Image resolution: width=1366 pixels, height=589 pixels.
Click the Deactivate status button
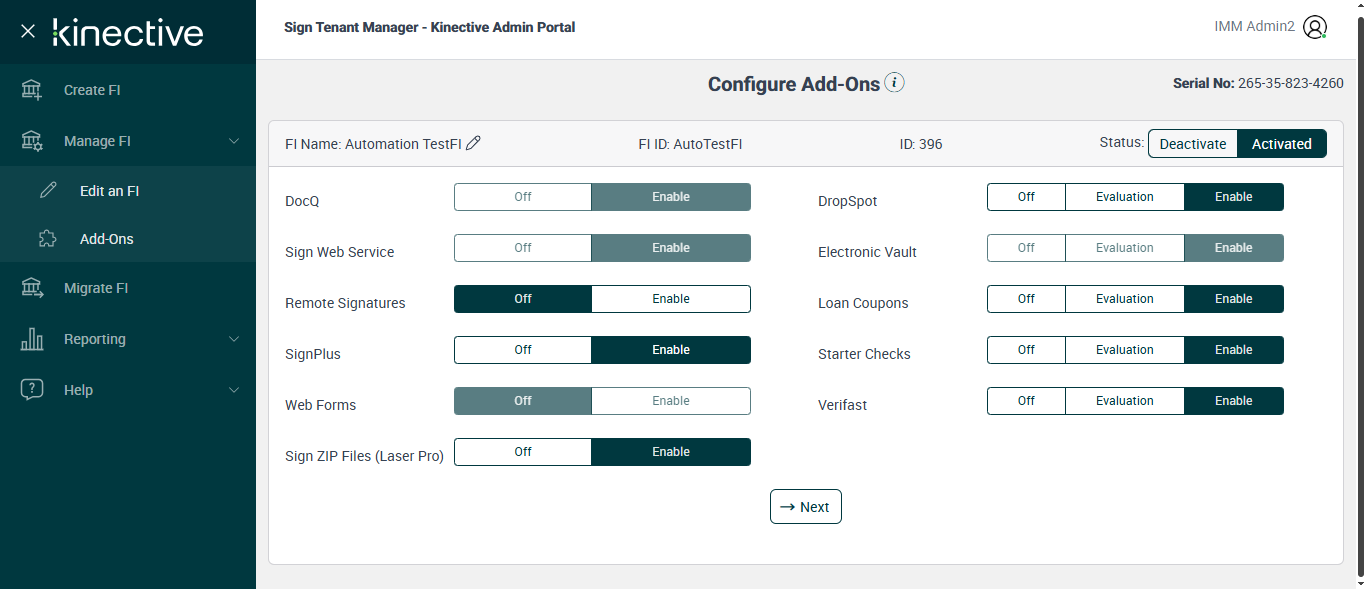tap(1192, 144)
